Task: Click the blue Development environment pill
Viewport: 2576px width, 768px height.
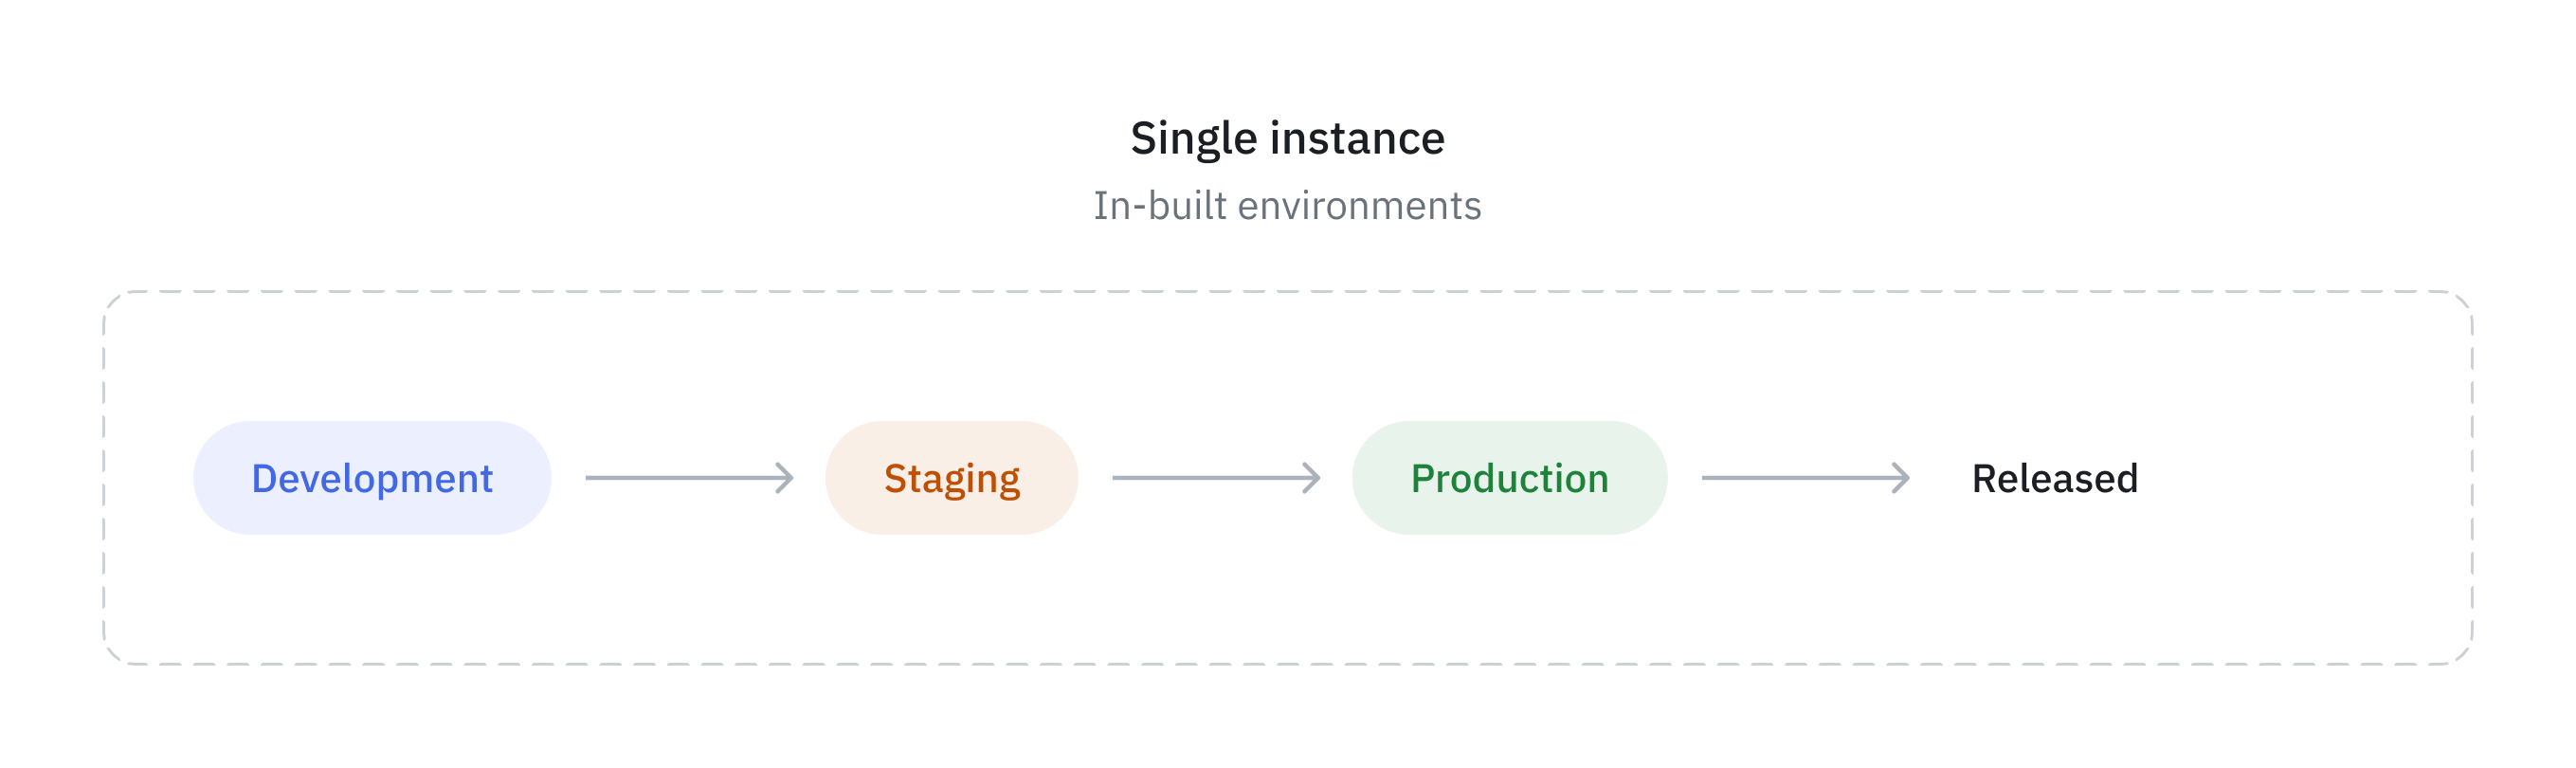Action: coord(372,478)
